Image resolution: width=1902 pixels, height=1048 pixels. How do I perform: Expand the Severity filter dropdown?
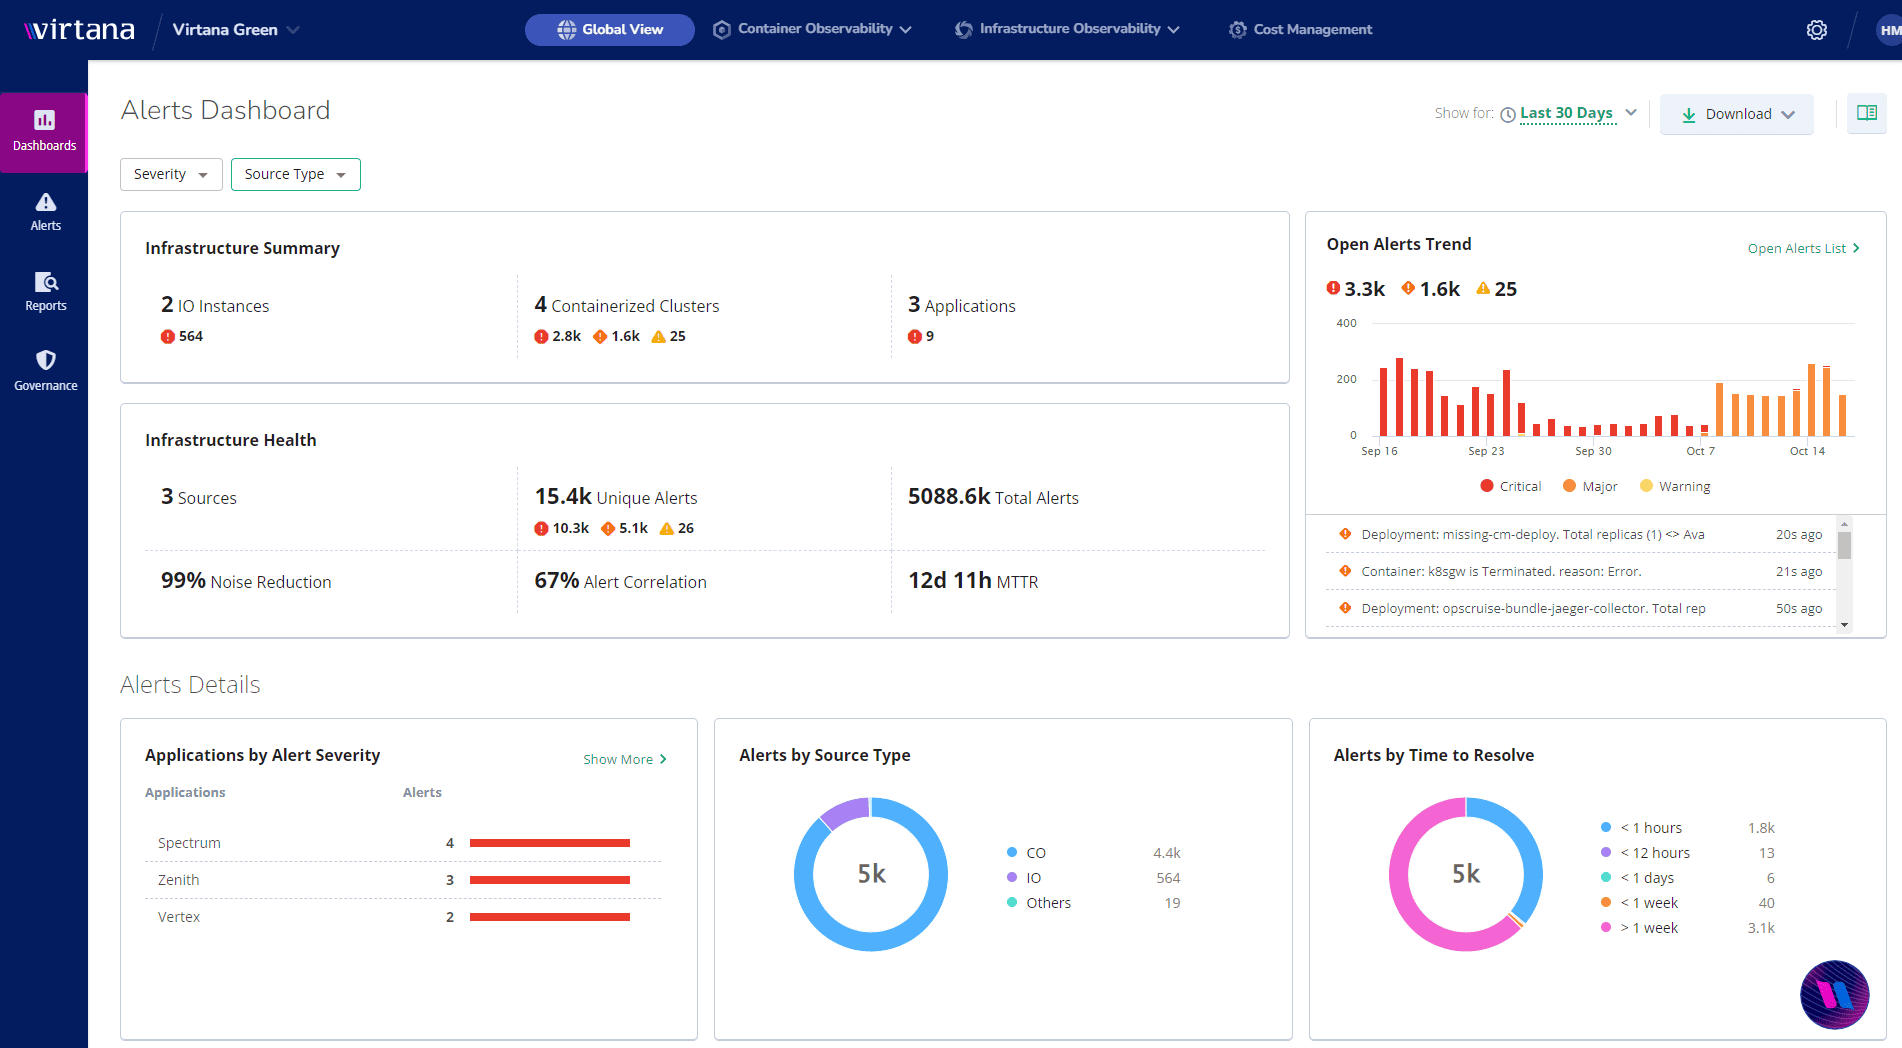[171, 174]
